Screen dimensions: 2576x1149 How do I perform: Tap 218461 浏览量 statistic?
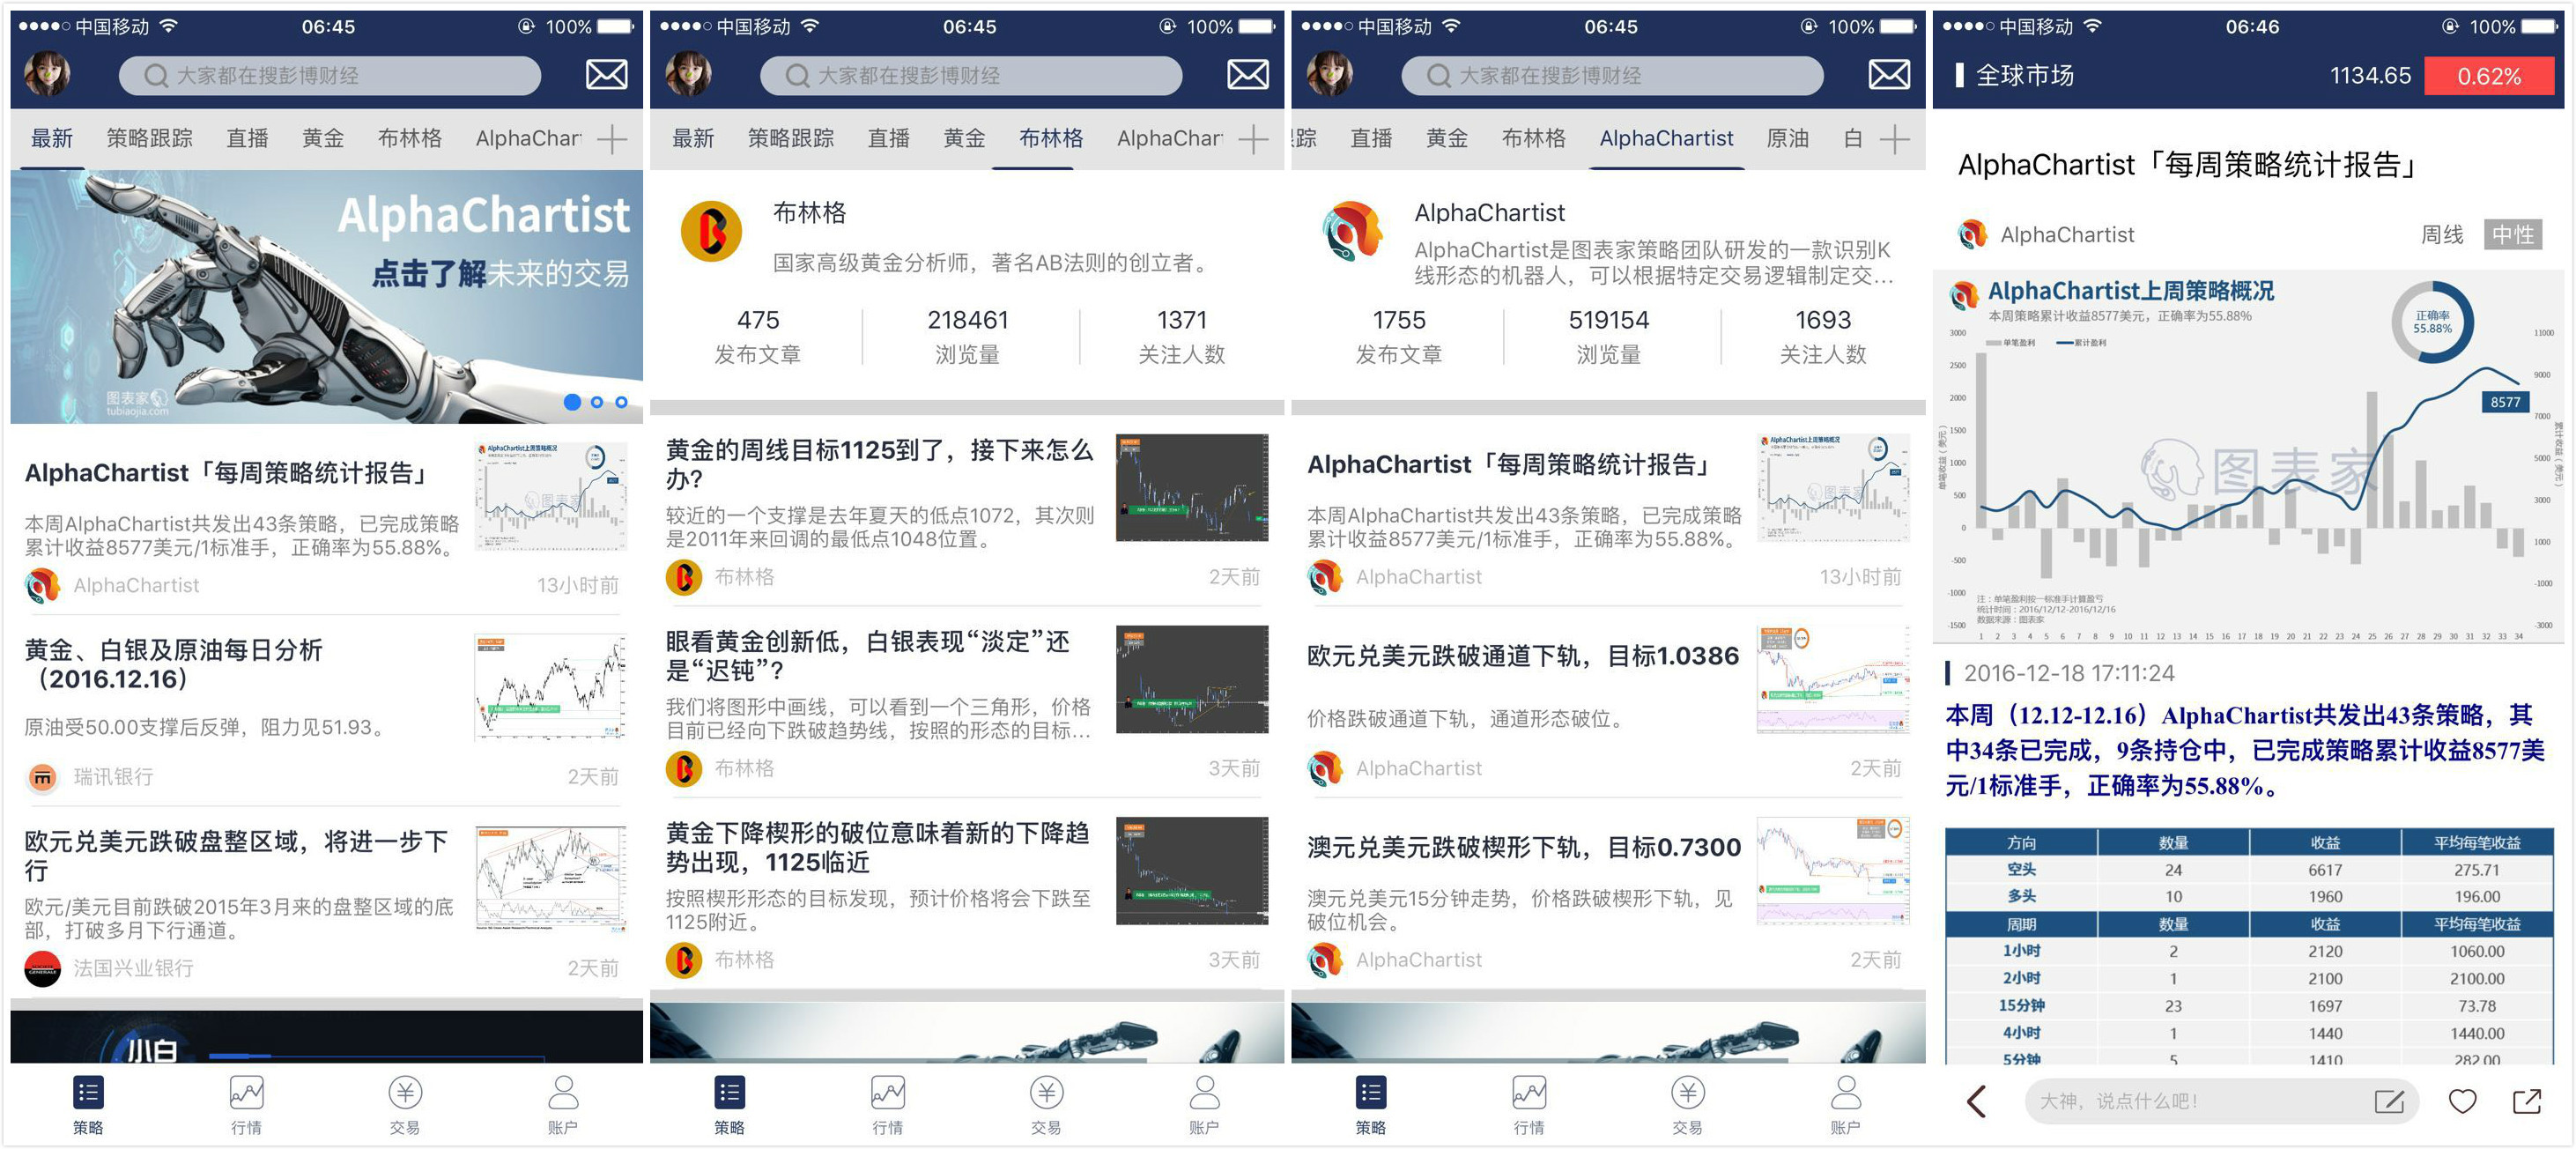[x=967, y=336]
